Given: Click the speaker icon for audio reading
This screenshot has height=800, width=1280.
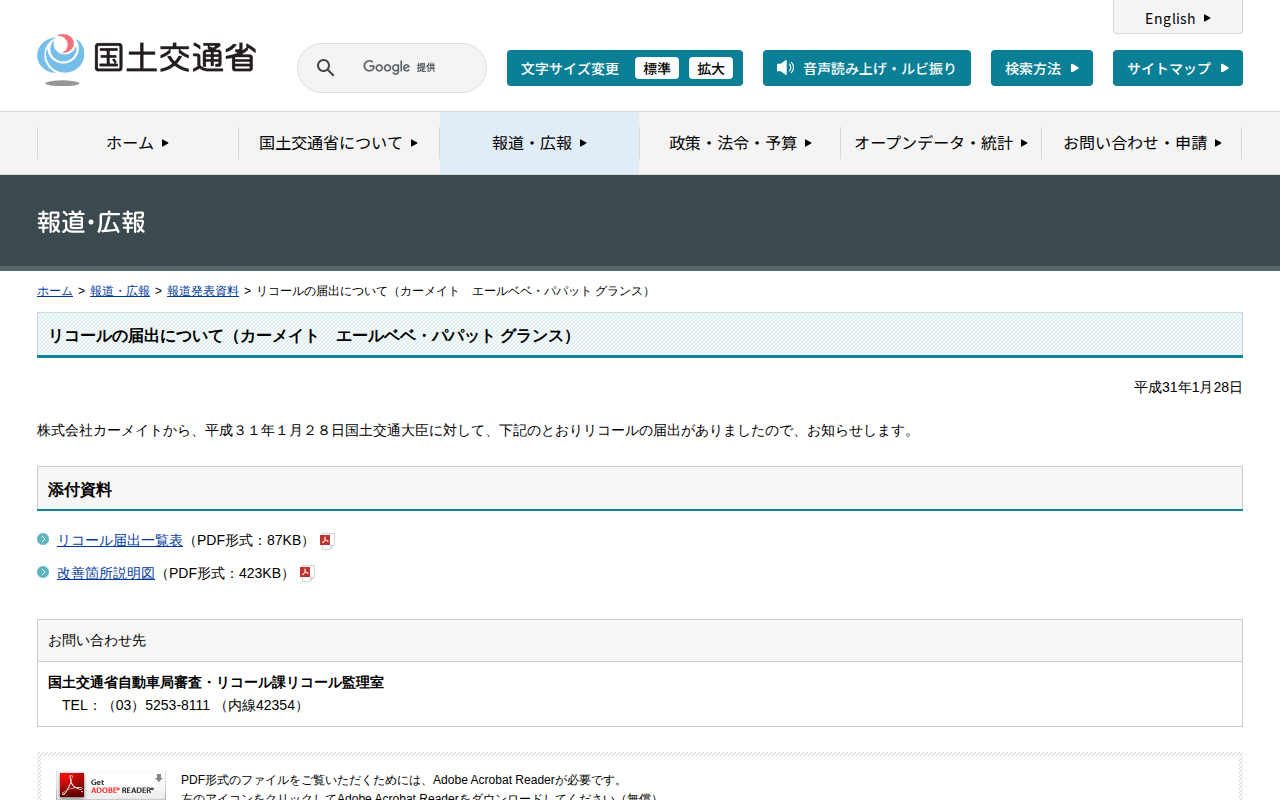Looking at the screenshot, I should [x=785, y=68].
